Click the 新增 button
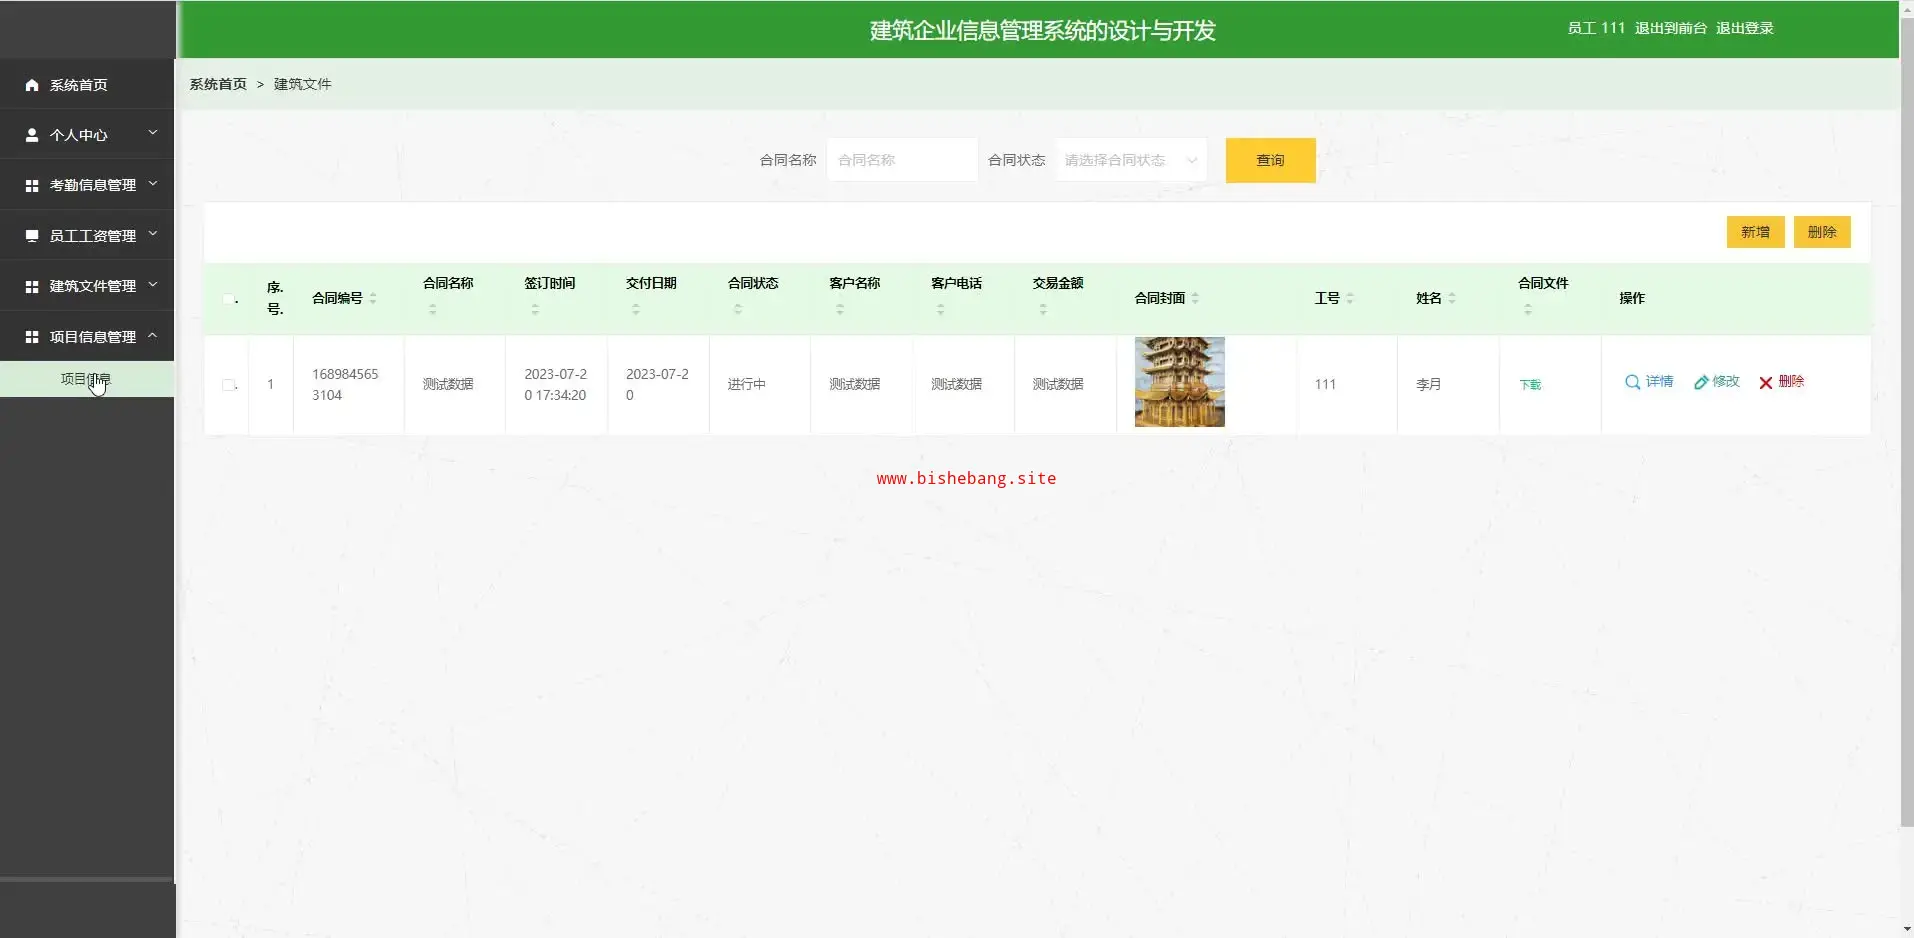1914x938 pixels. [x=1755, y=232]
